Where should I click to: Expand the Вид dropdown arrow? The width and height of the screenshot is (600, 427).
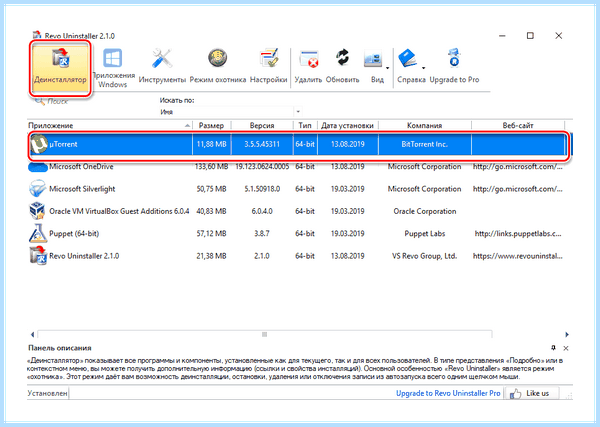(387, 68)
